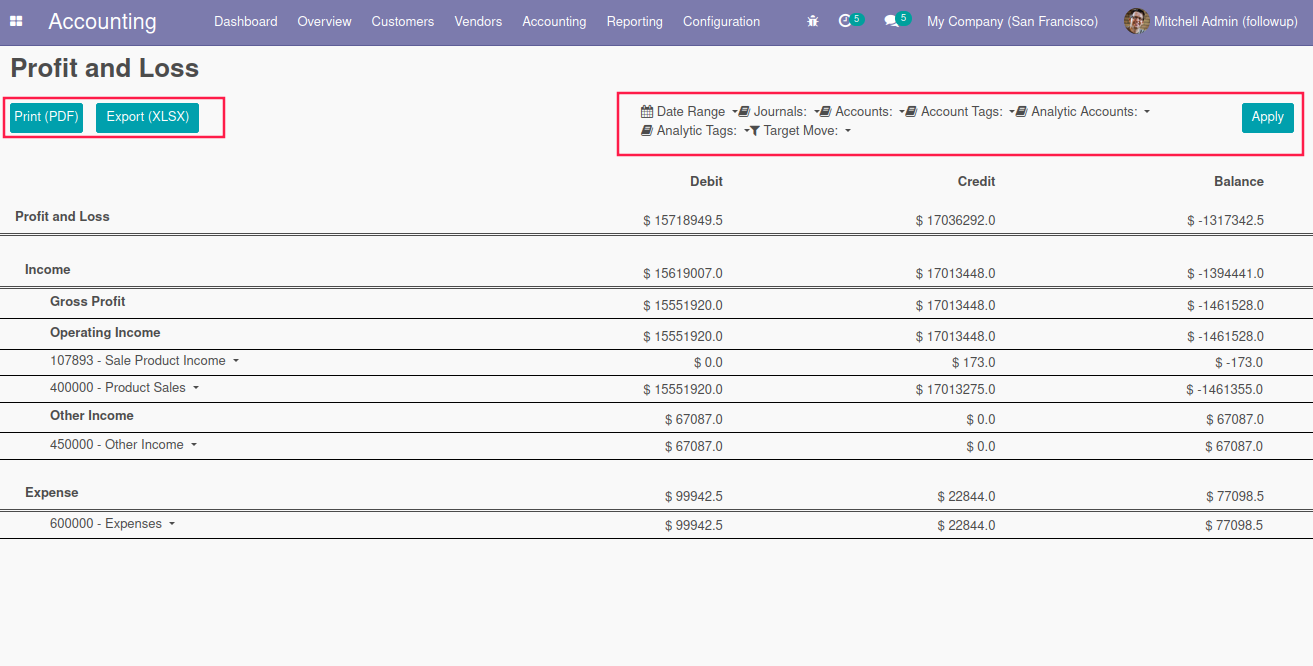Click the Journals book icon

(x=744, y=112)
